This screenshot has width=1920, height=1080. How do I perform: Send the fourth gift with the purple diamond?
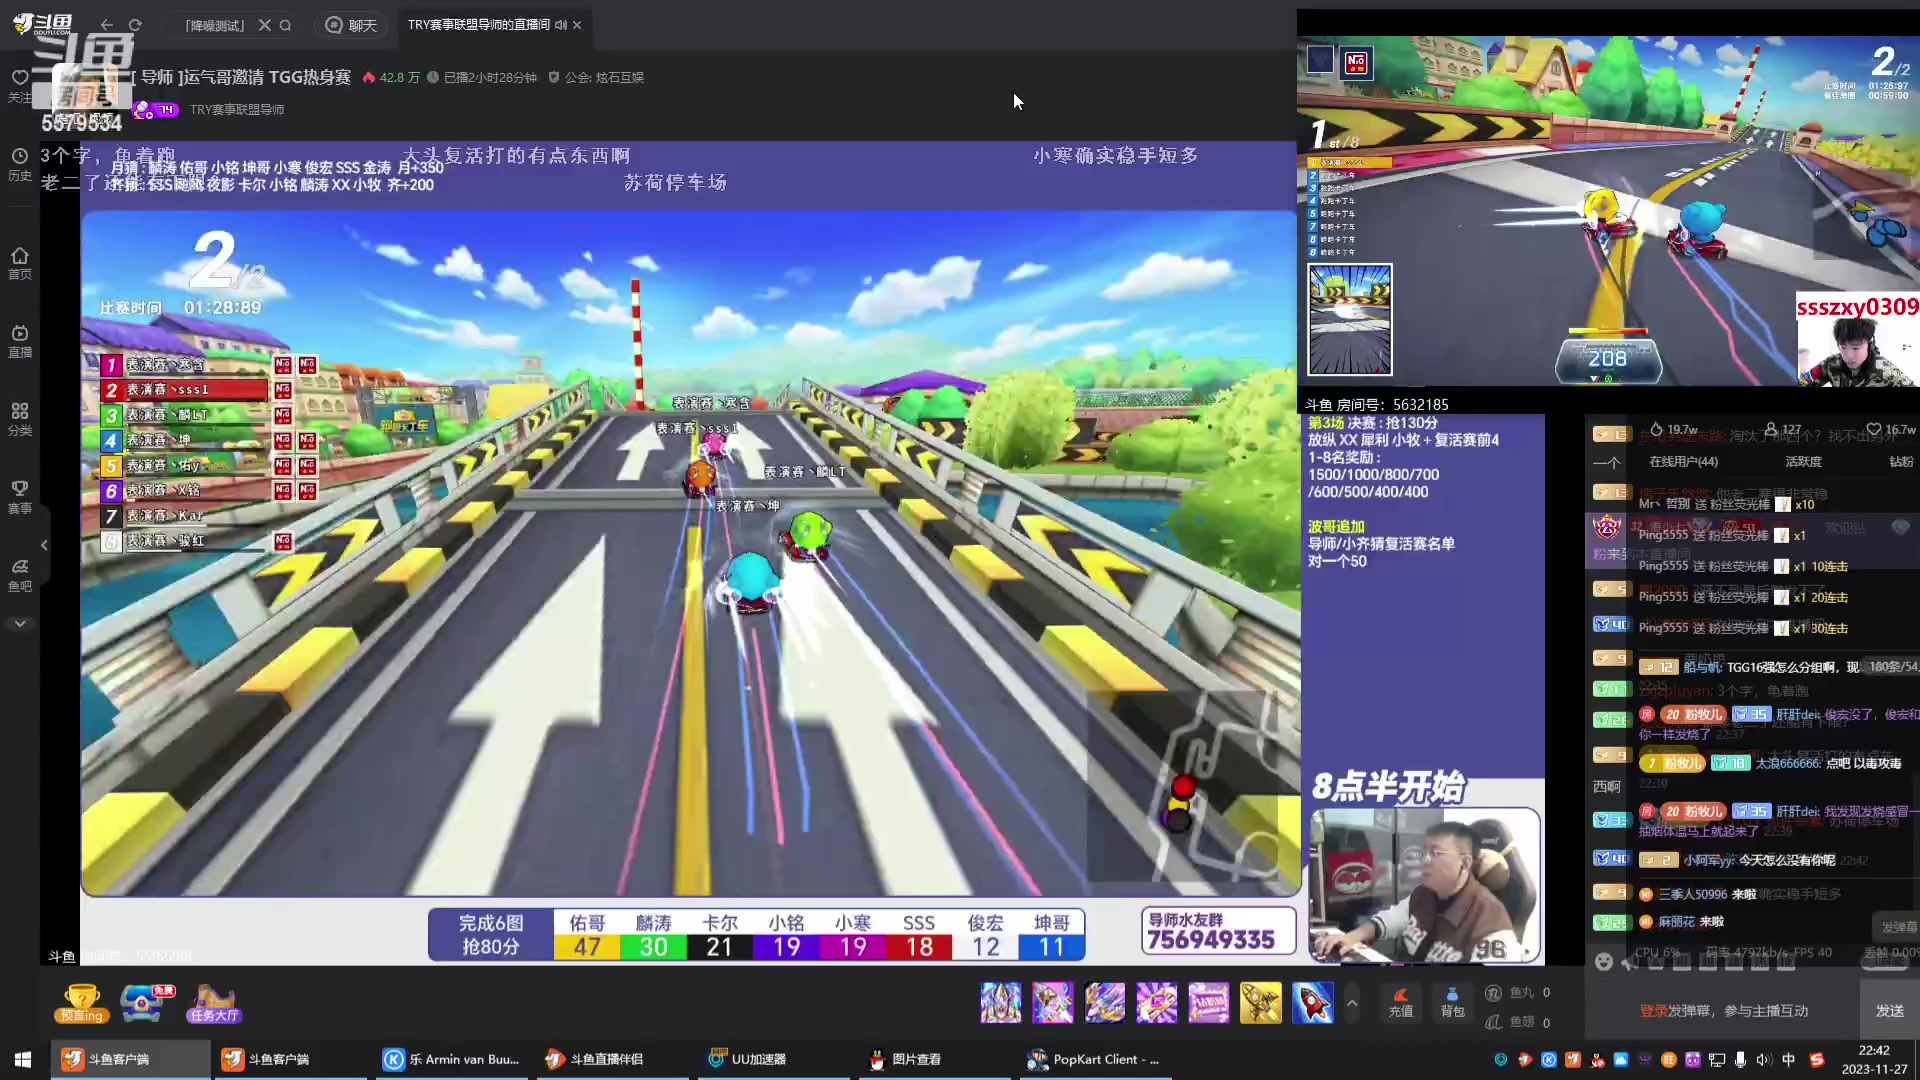[1156, 1003]
